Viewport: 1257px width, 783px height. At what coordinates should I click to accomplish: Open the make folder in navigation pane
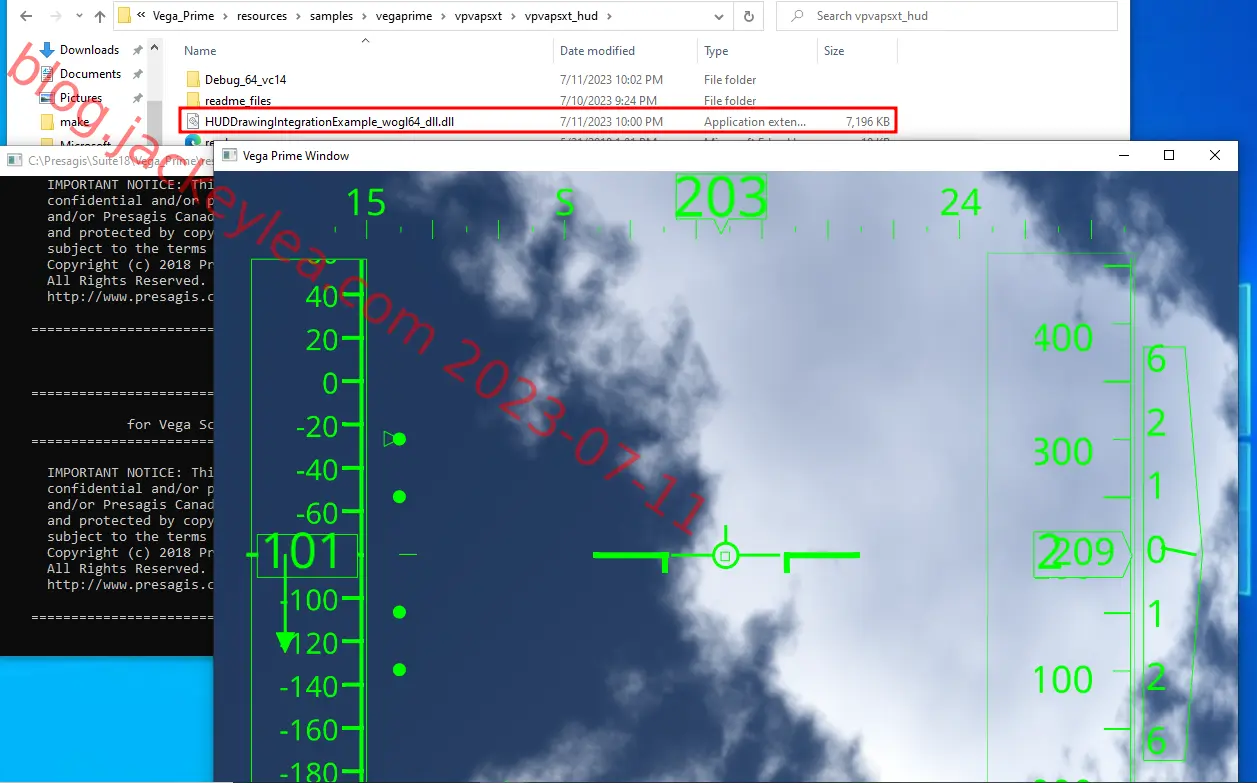(75, 122)
